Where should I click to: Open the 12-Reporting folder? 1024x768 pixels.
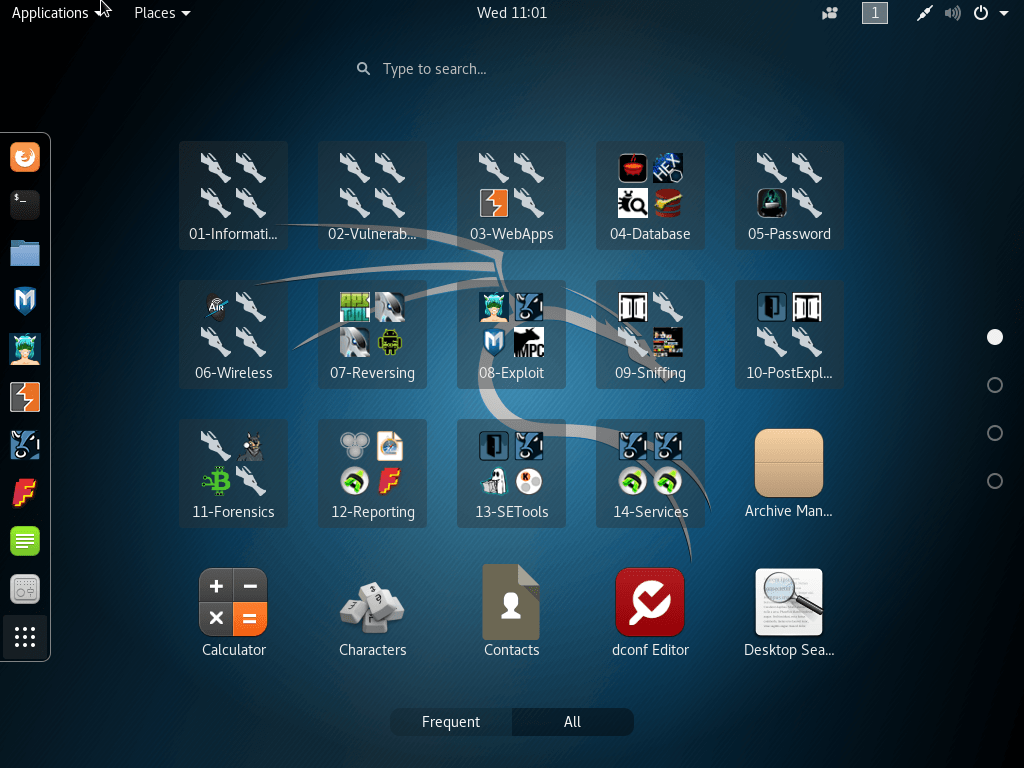click(x=372, y=473)
